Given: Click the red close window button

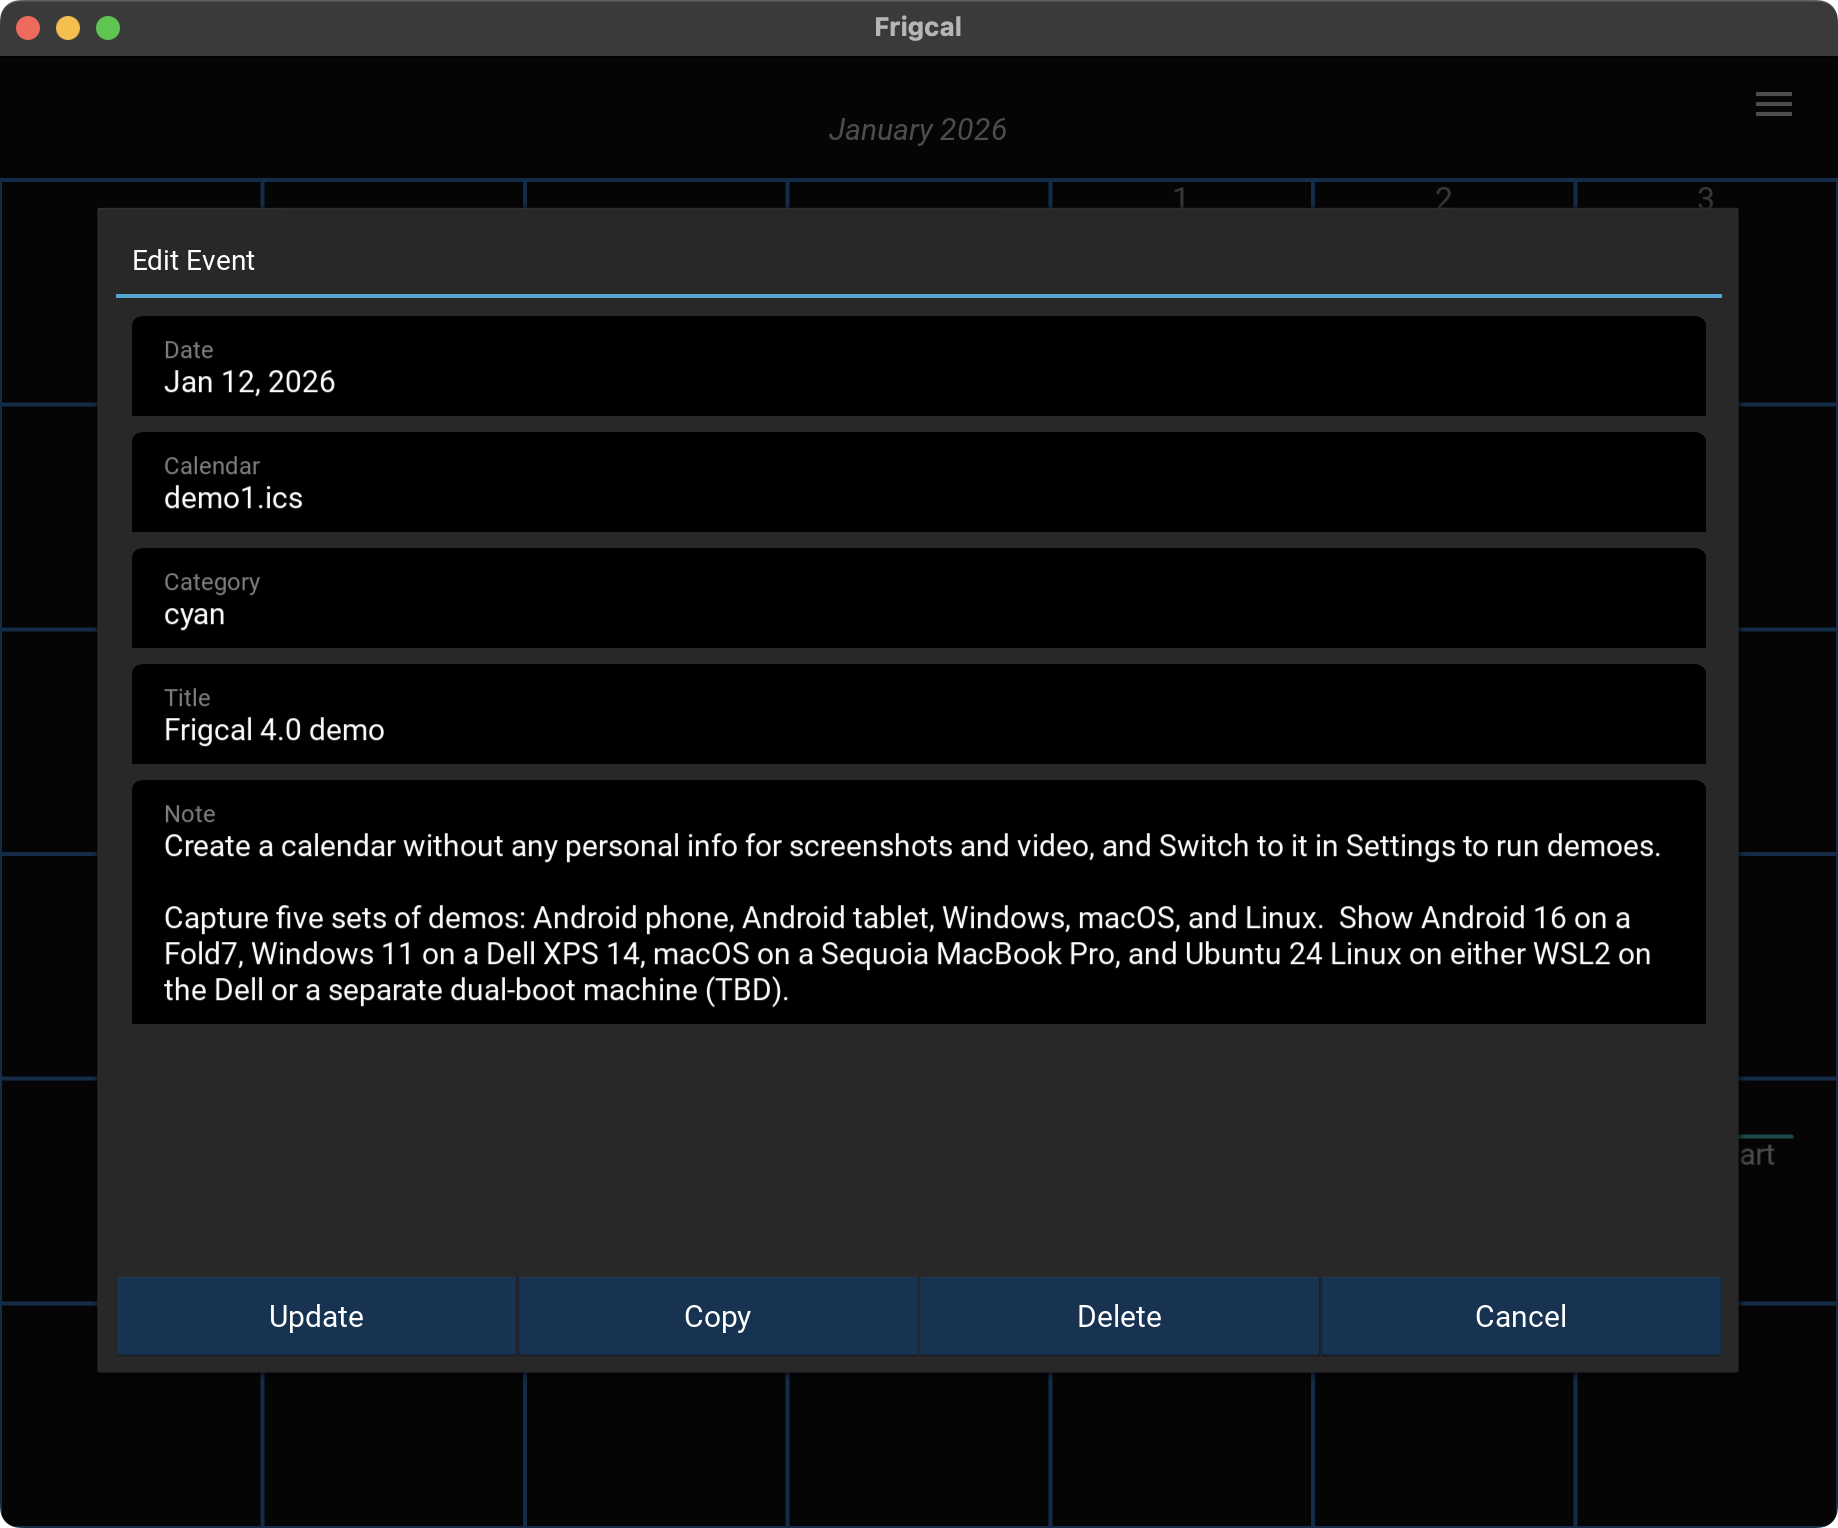Looking at the screenshot, I should (x=28, y=28).
